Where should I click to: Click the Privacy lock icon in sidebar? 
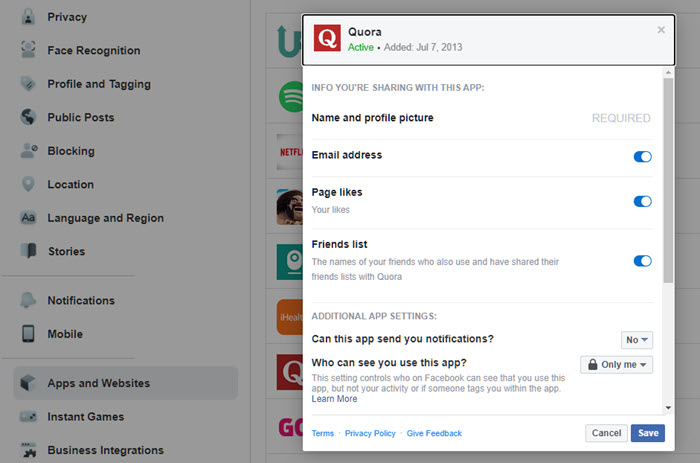point(28,17)
